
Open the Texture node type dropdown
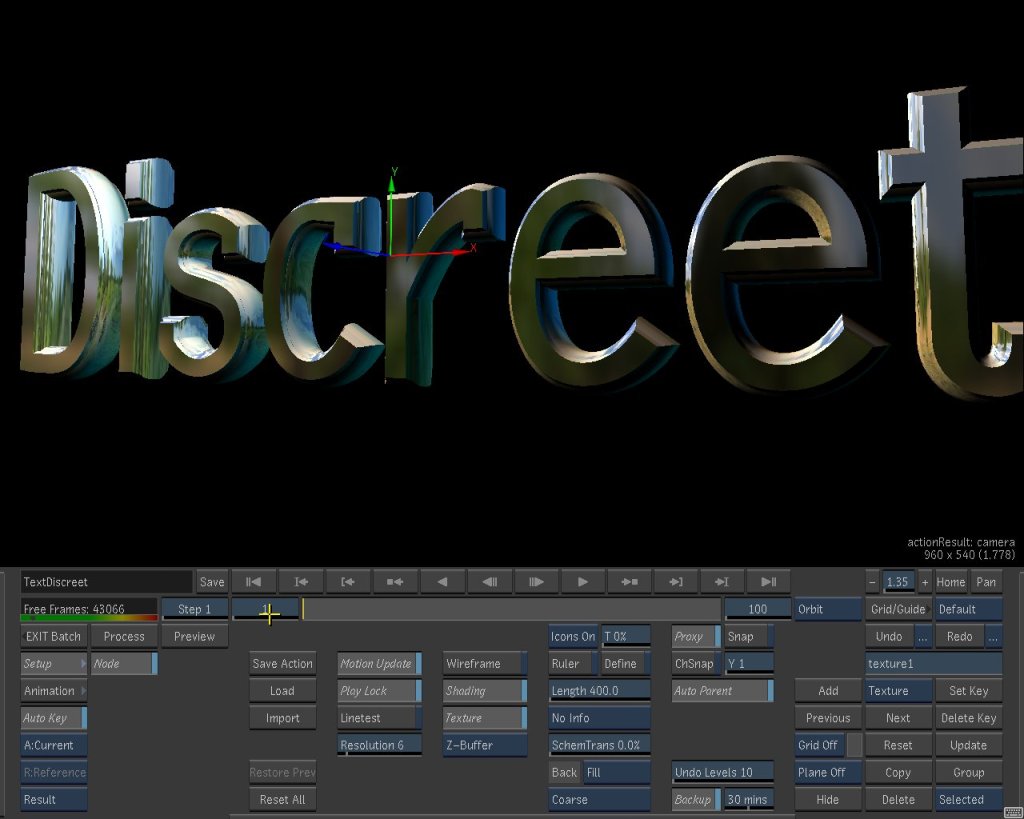[898, 691]
